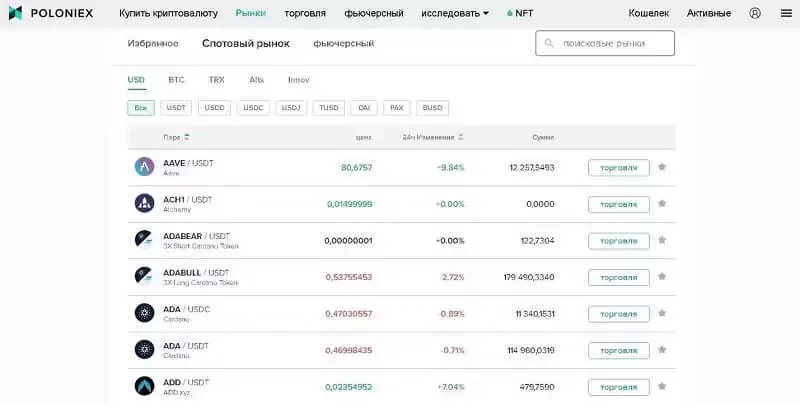
Task: Switch to the Избранное tab
Action: point(153,43)
